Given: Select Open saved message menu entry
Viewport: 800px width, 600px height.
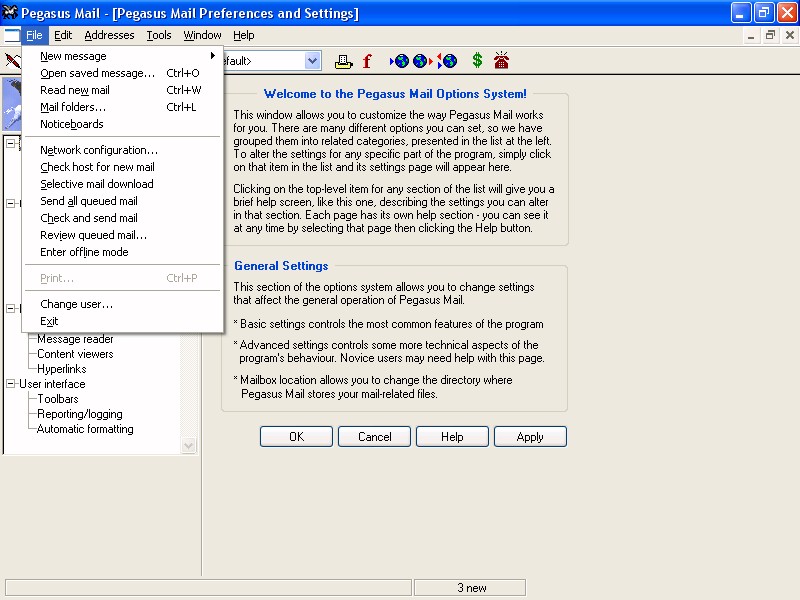Looking at the screenshot, I should (x=122, y=73).
